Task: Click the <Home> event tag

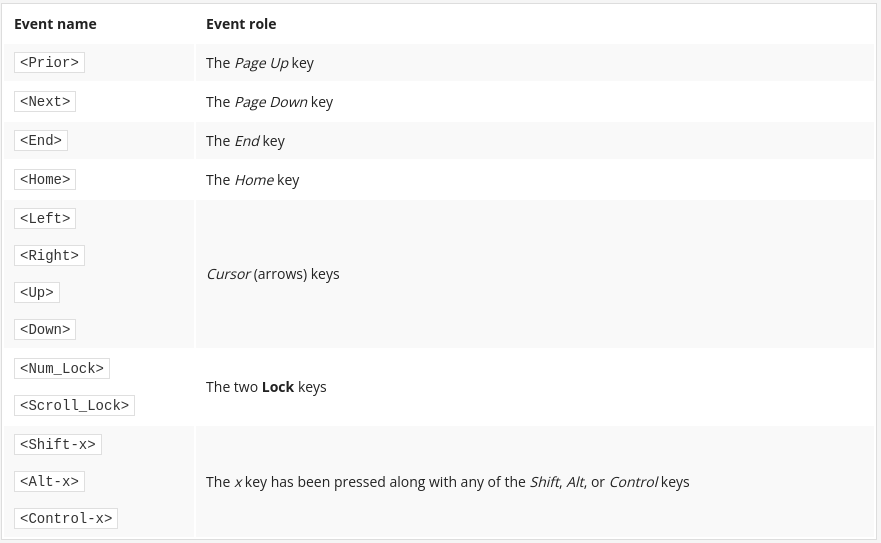Action: point(45,180)
